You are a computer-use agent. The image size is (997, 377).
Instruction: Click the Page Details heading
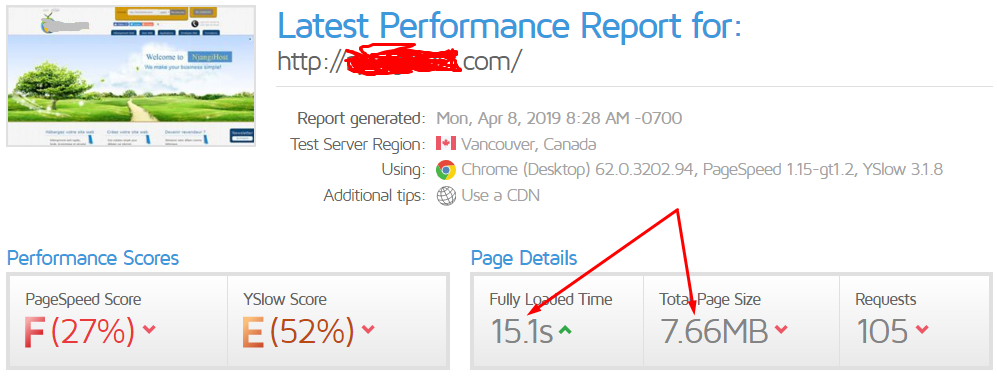click(524, 258)
